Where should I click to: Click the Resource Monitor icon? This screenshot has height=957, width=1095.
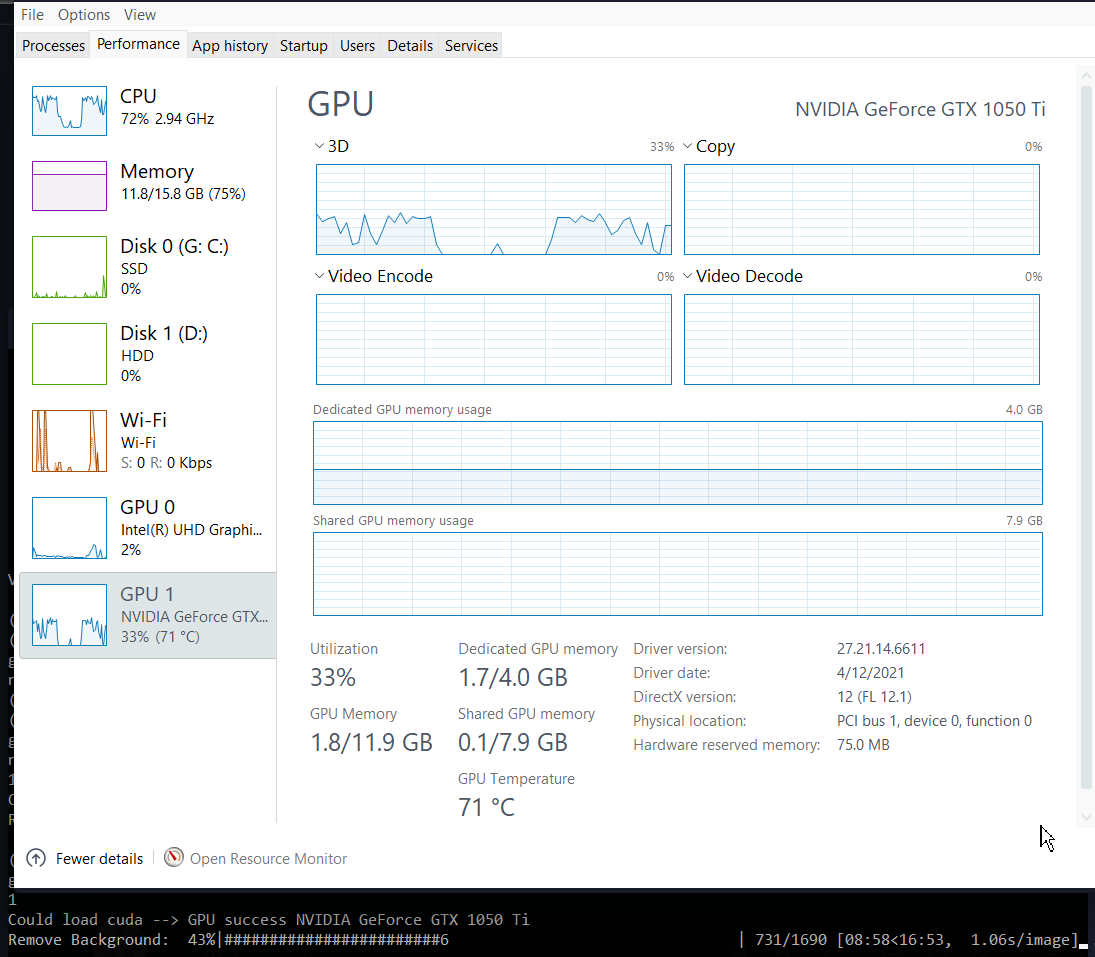(x=173, y=858)
